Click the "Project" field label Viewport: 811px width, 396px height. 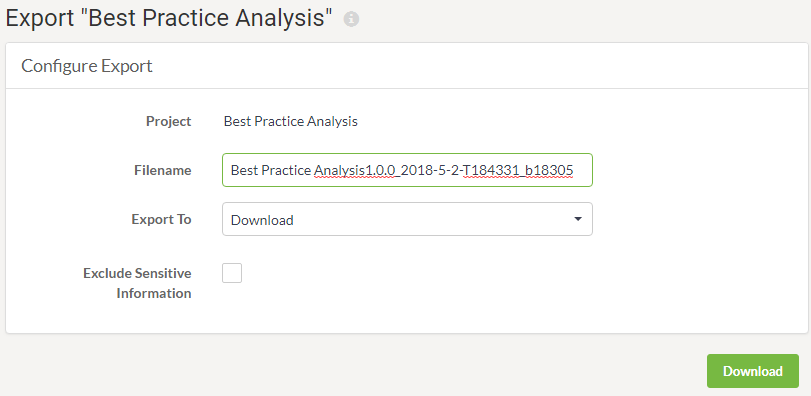169,121
